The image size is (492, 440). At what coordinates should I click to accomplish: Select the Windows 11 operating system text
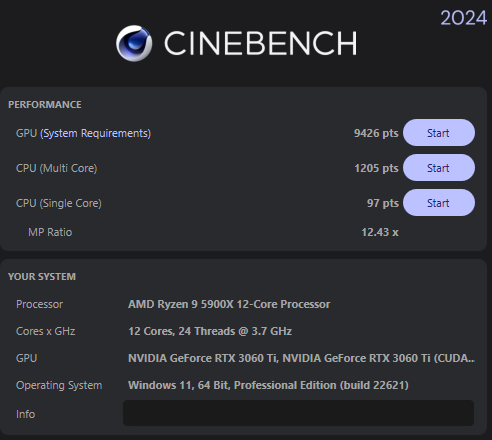click(x=268, y=385)
